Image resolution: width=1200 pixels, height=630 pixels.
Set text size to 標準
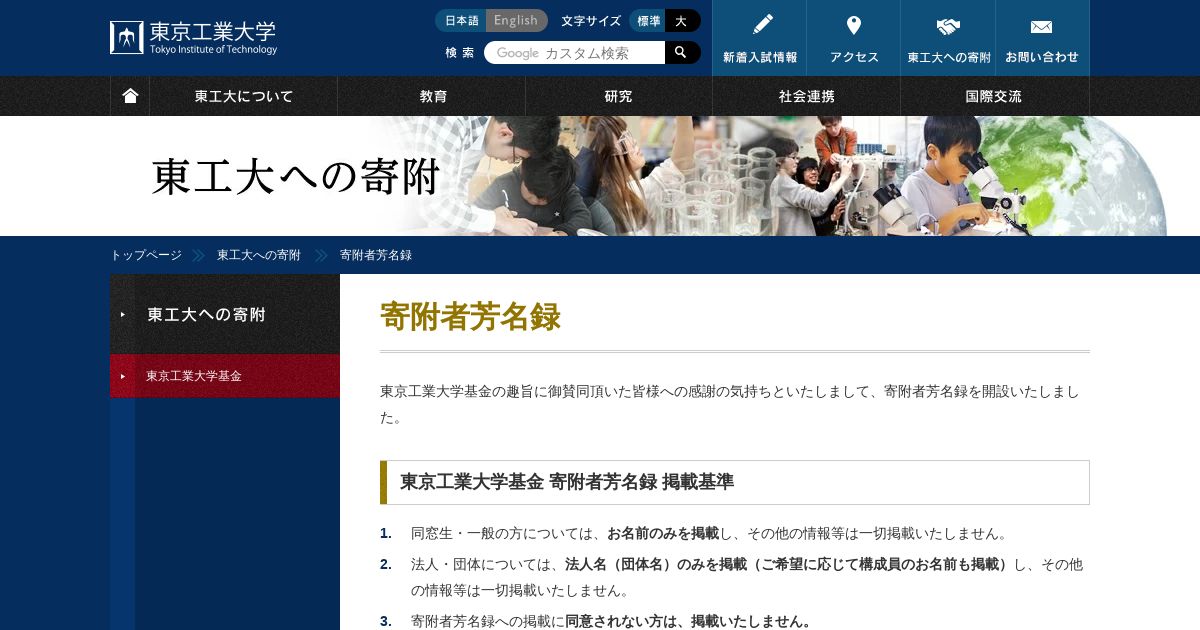point(648,20)
